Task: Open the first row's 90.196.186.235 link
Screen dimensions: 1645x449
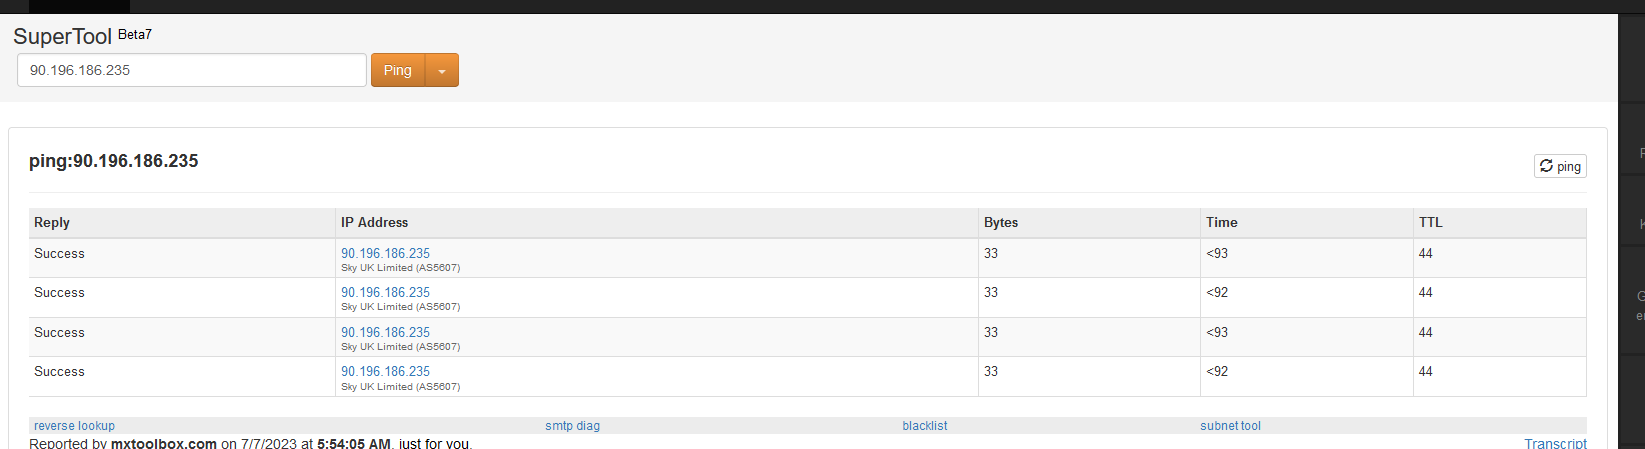Action: click(385, 253)
